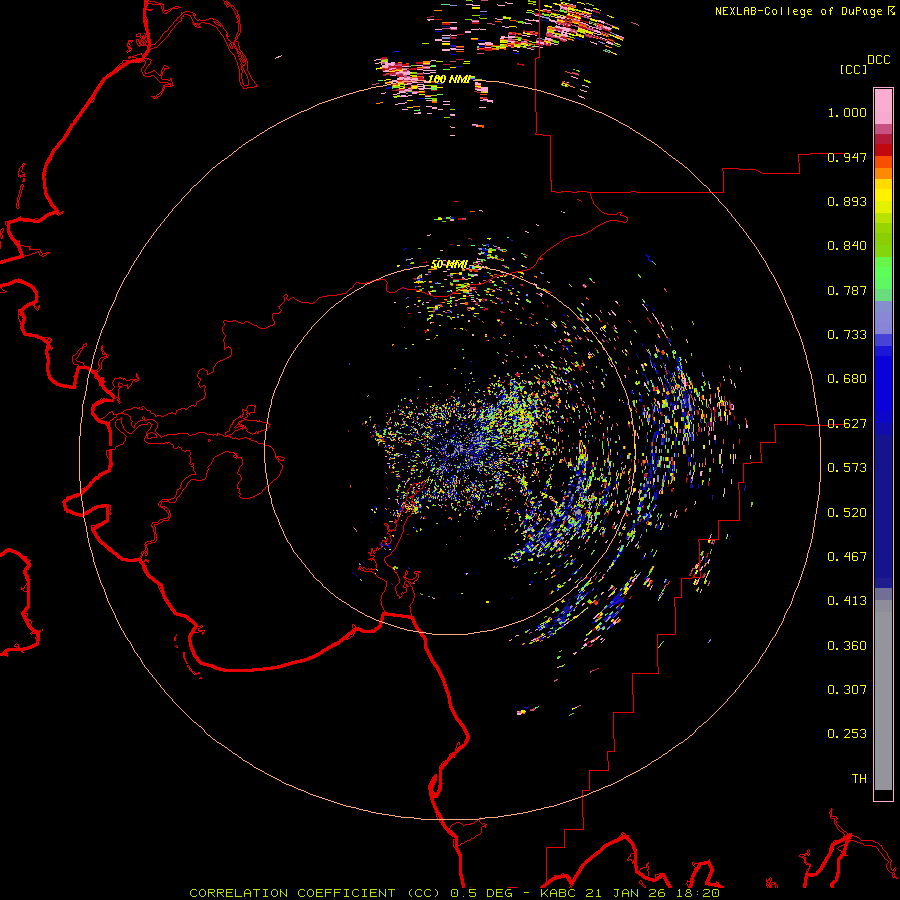
Task: Select the 1.000 scale value
Action: 847,112
